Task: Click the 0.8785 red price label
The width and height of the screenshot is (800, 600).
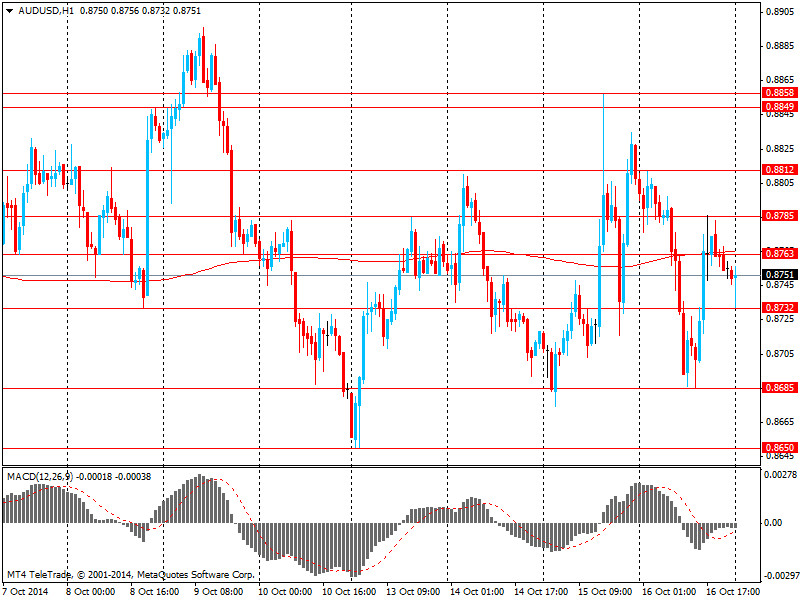Action: (779, 215)
